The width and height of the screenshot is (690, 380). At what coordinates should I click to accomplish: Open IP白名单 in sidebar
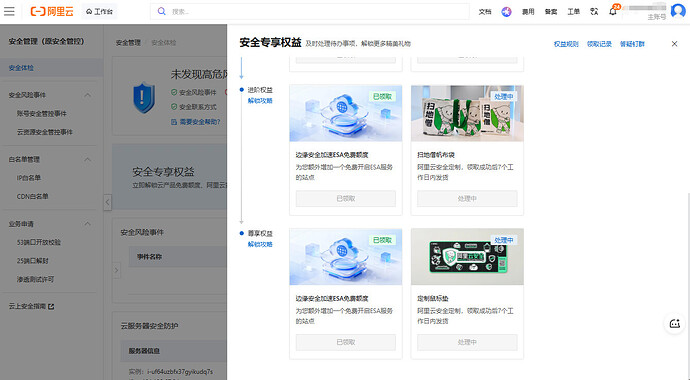tap(29, 178)
